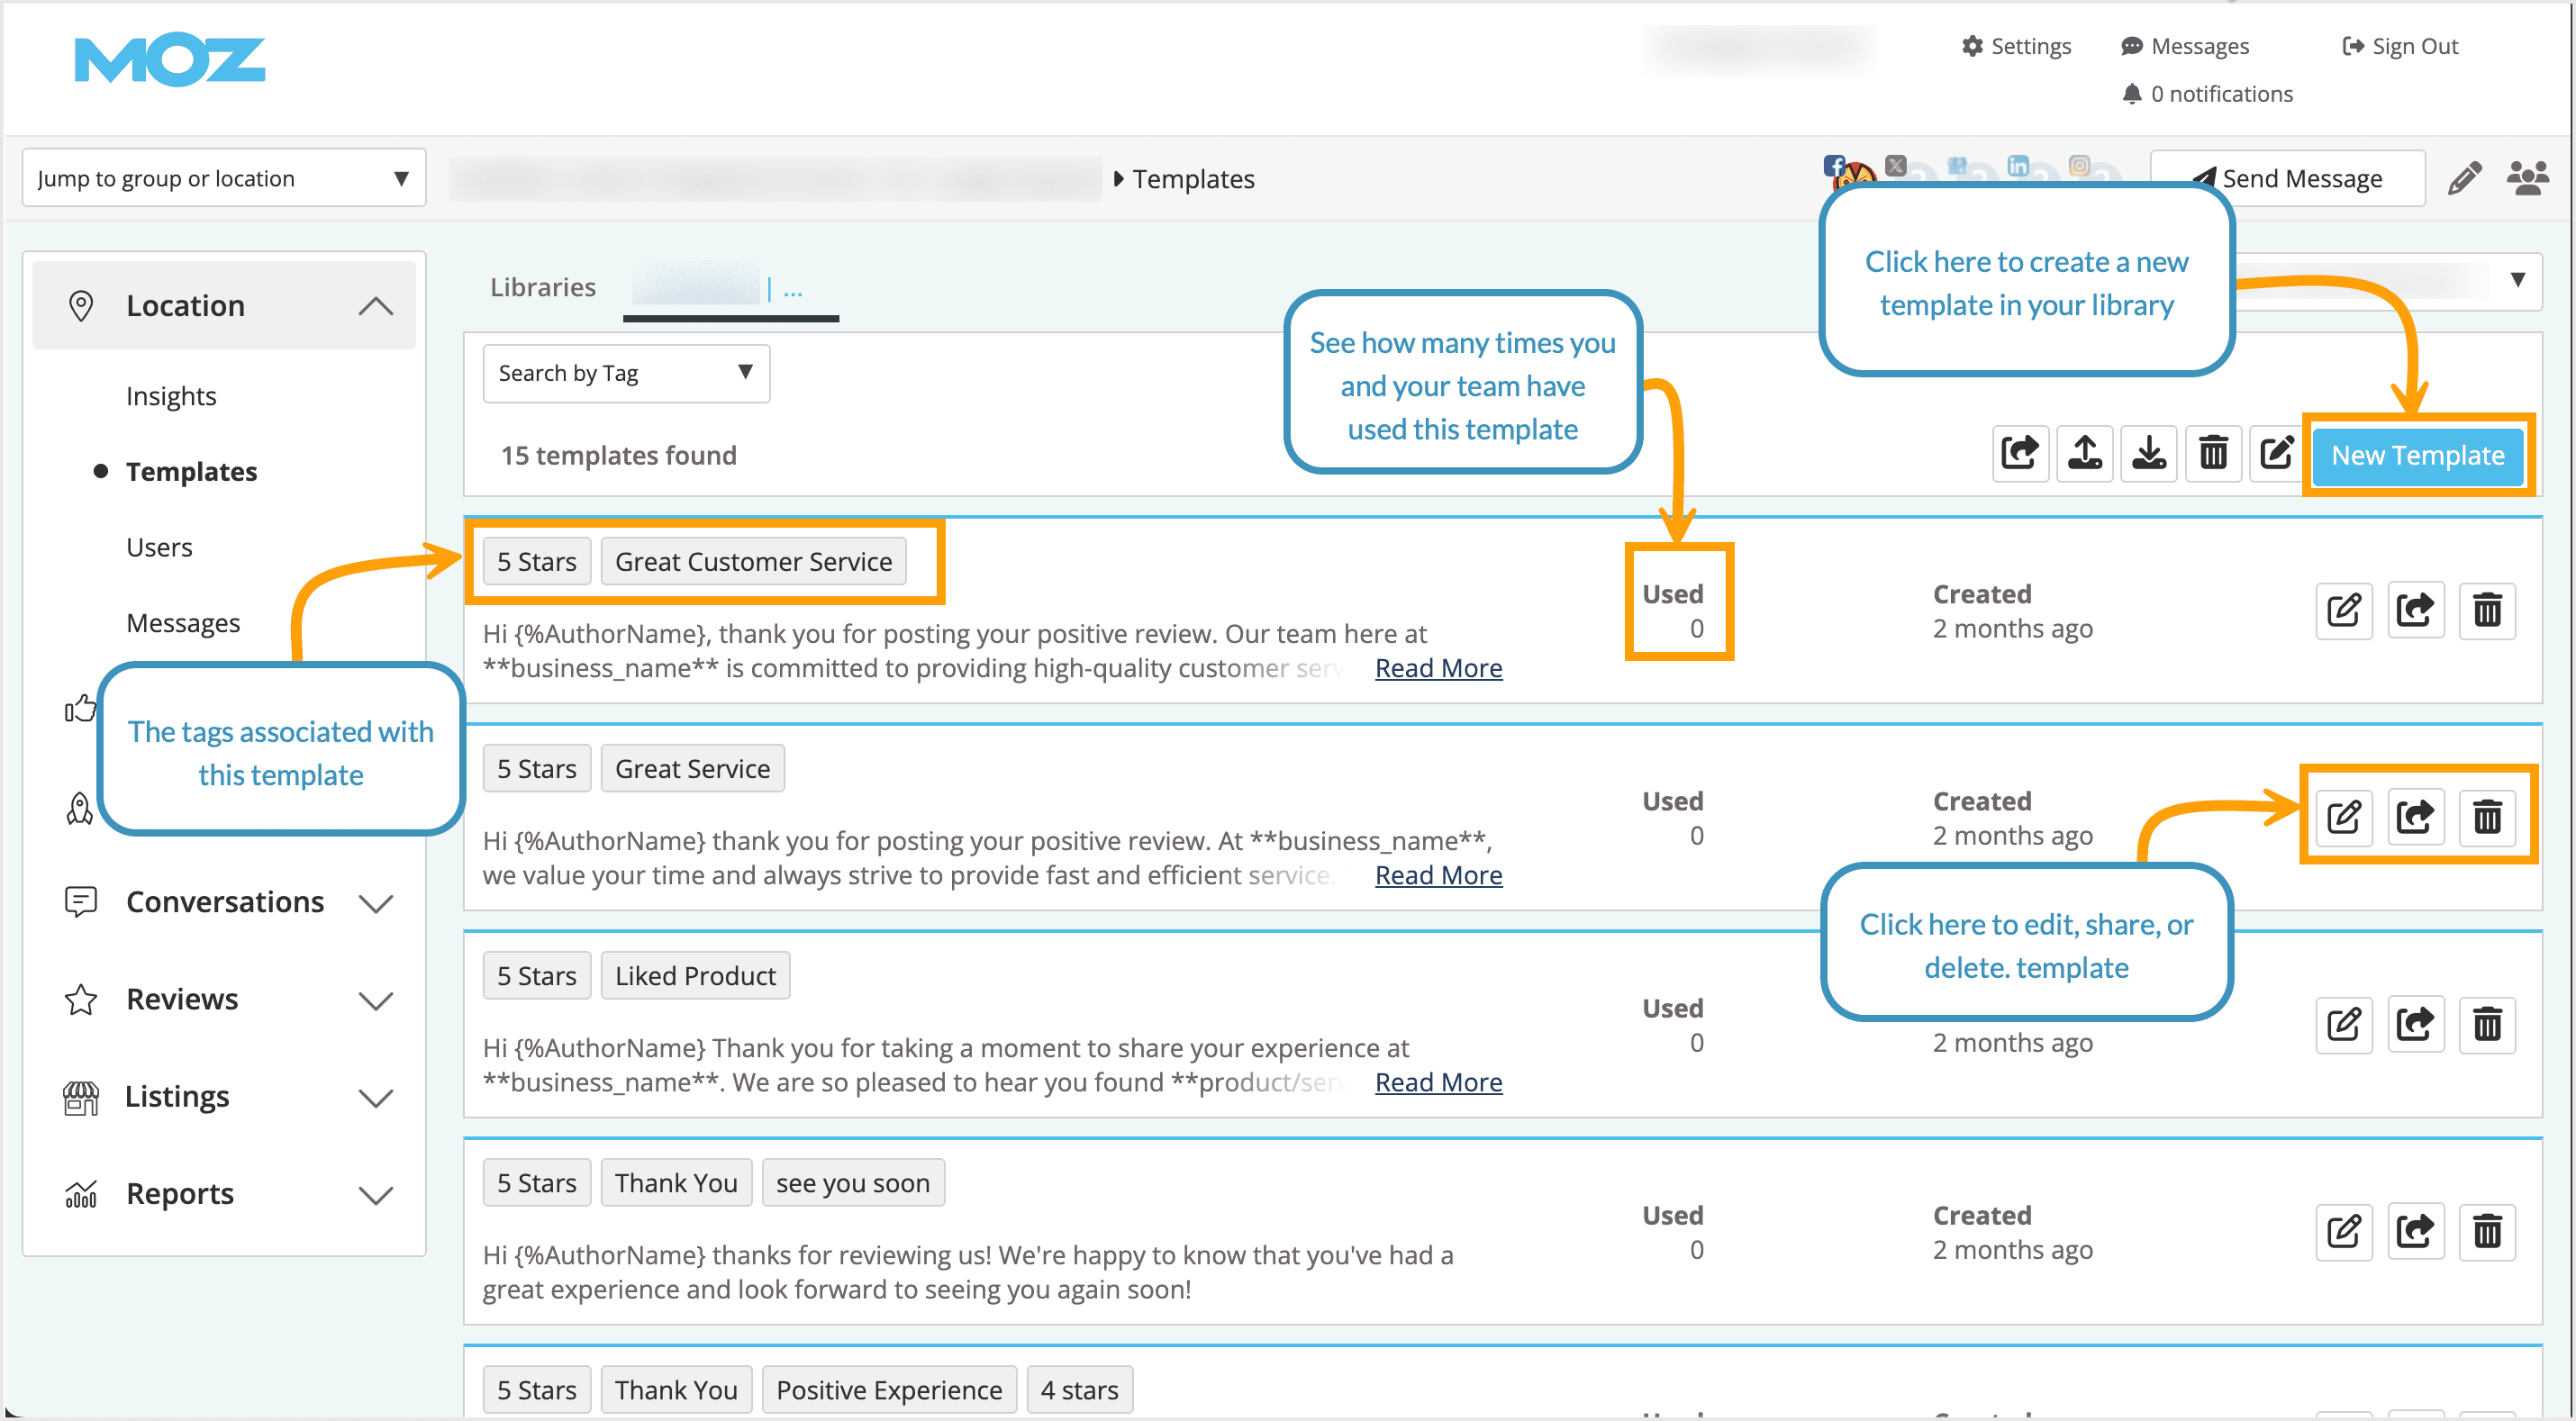2576x1421 pixels.
Task: Click the trash icon in the templates toolbar
Action: [x=2213, y=454]
